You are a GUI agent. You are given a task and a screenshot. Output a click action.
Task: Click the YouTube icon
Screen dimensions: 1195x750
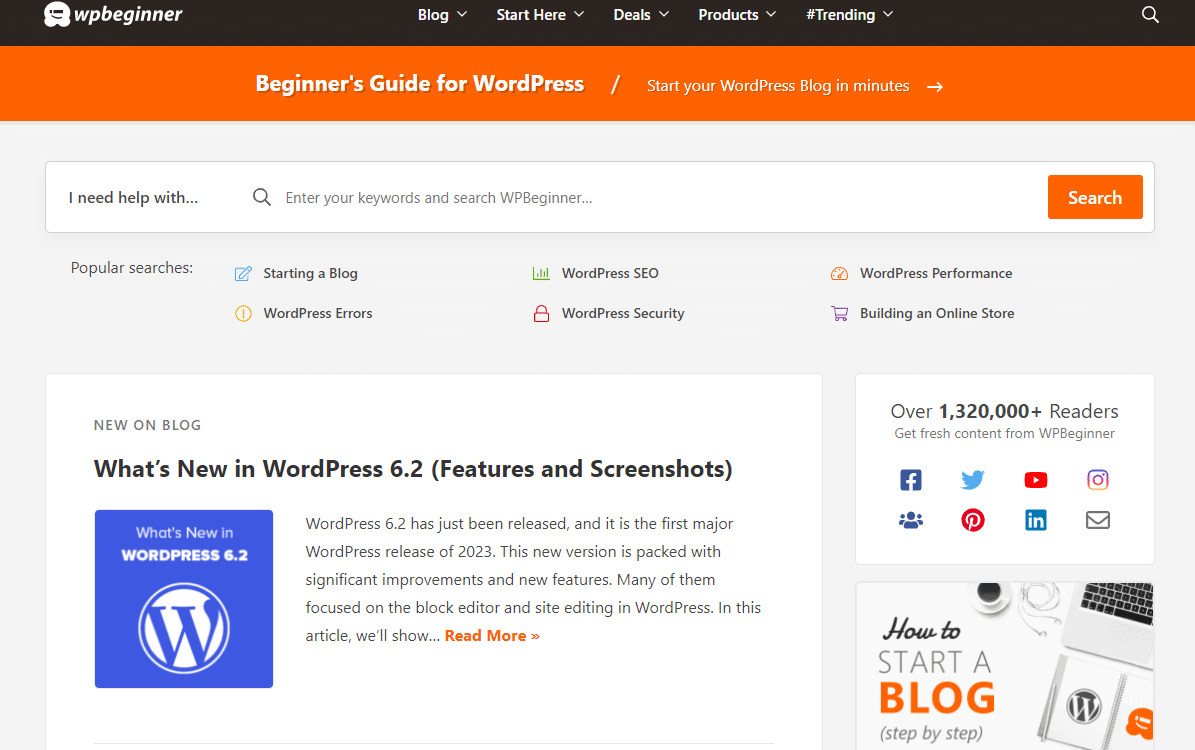[x=1035, y=480]
